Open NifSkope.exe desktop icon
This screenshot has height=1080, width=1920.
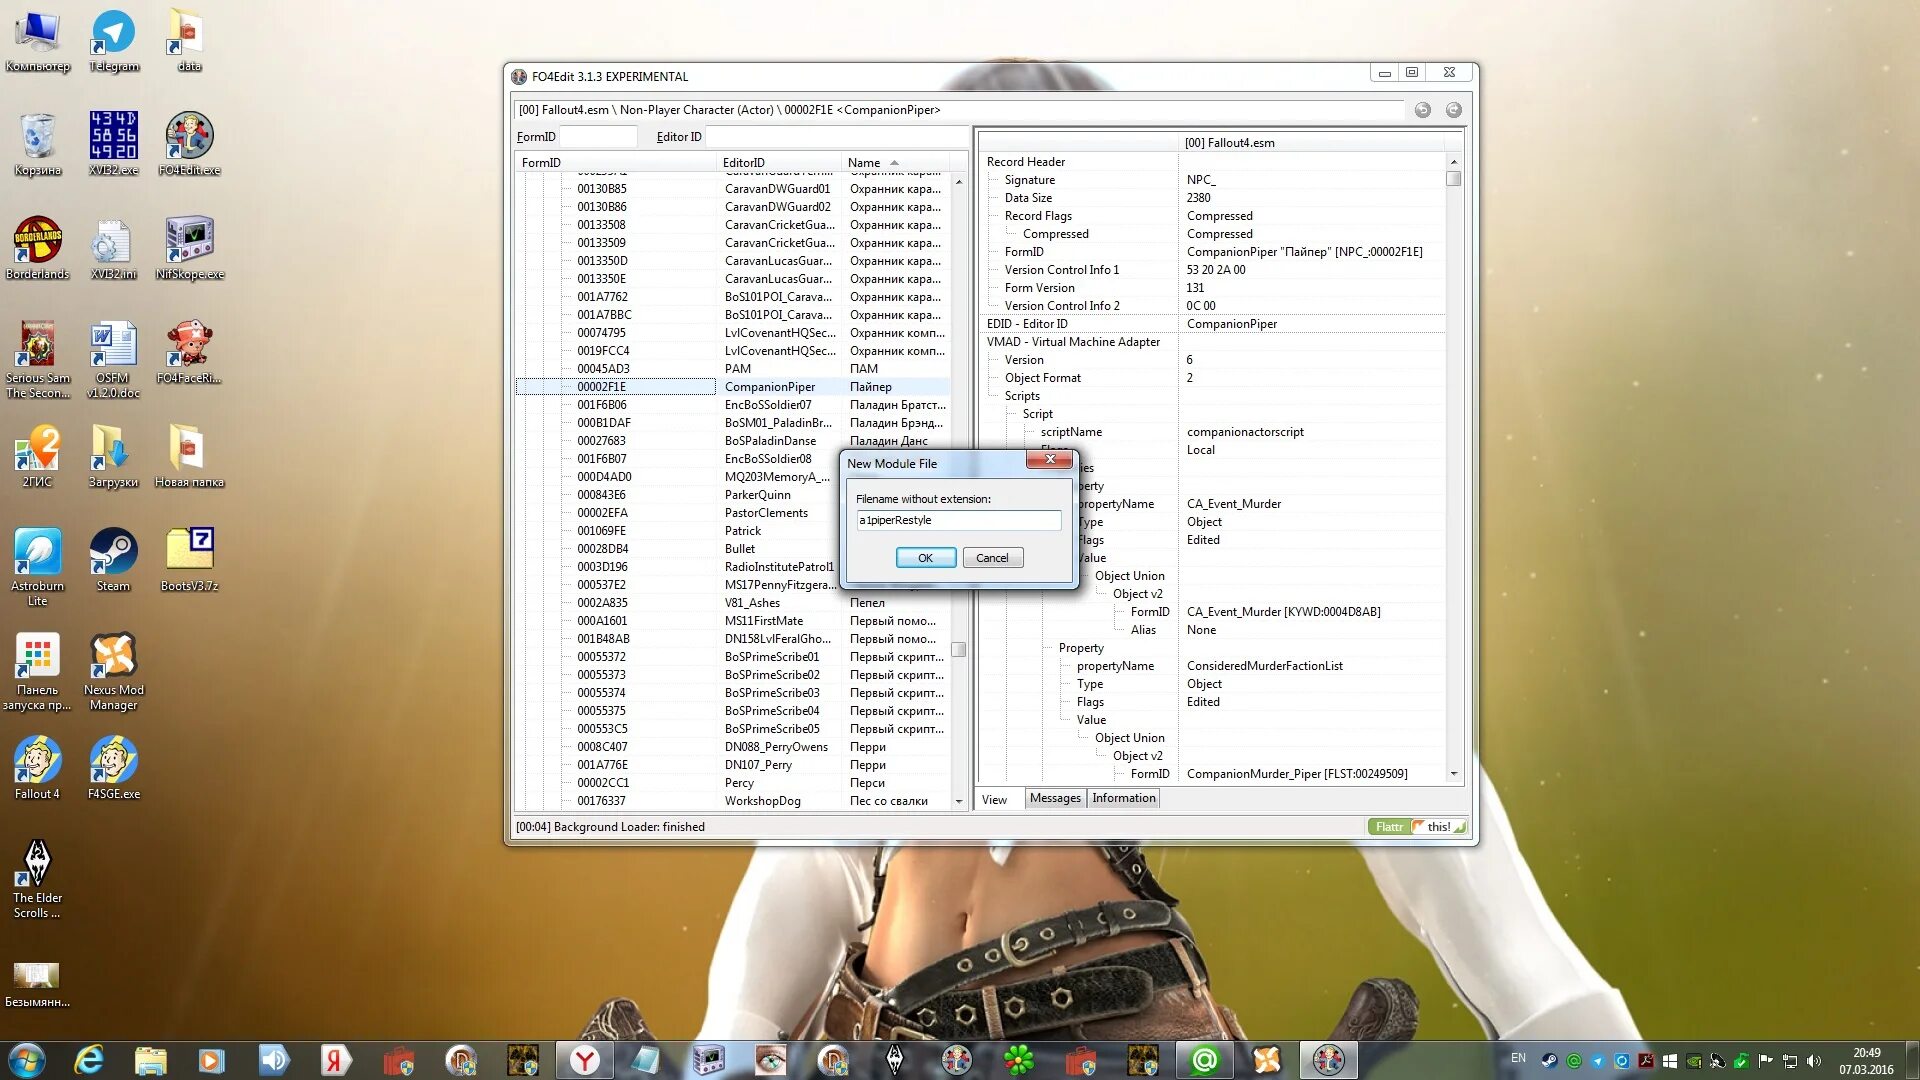pos(189,249)
